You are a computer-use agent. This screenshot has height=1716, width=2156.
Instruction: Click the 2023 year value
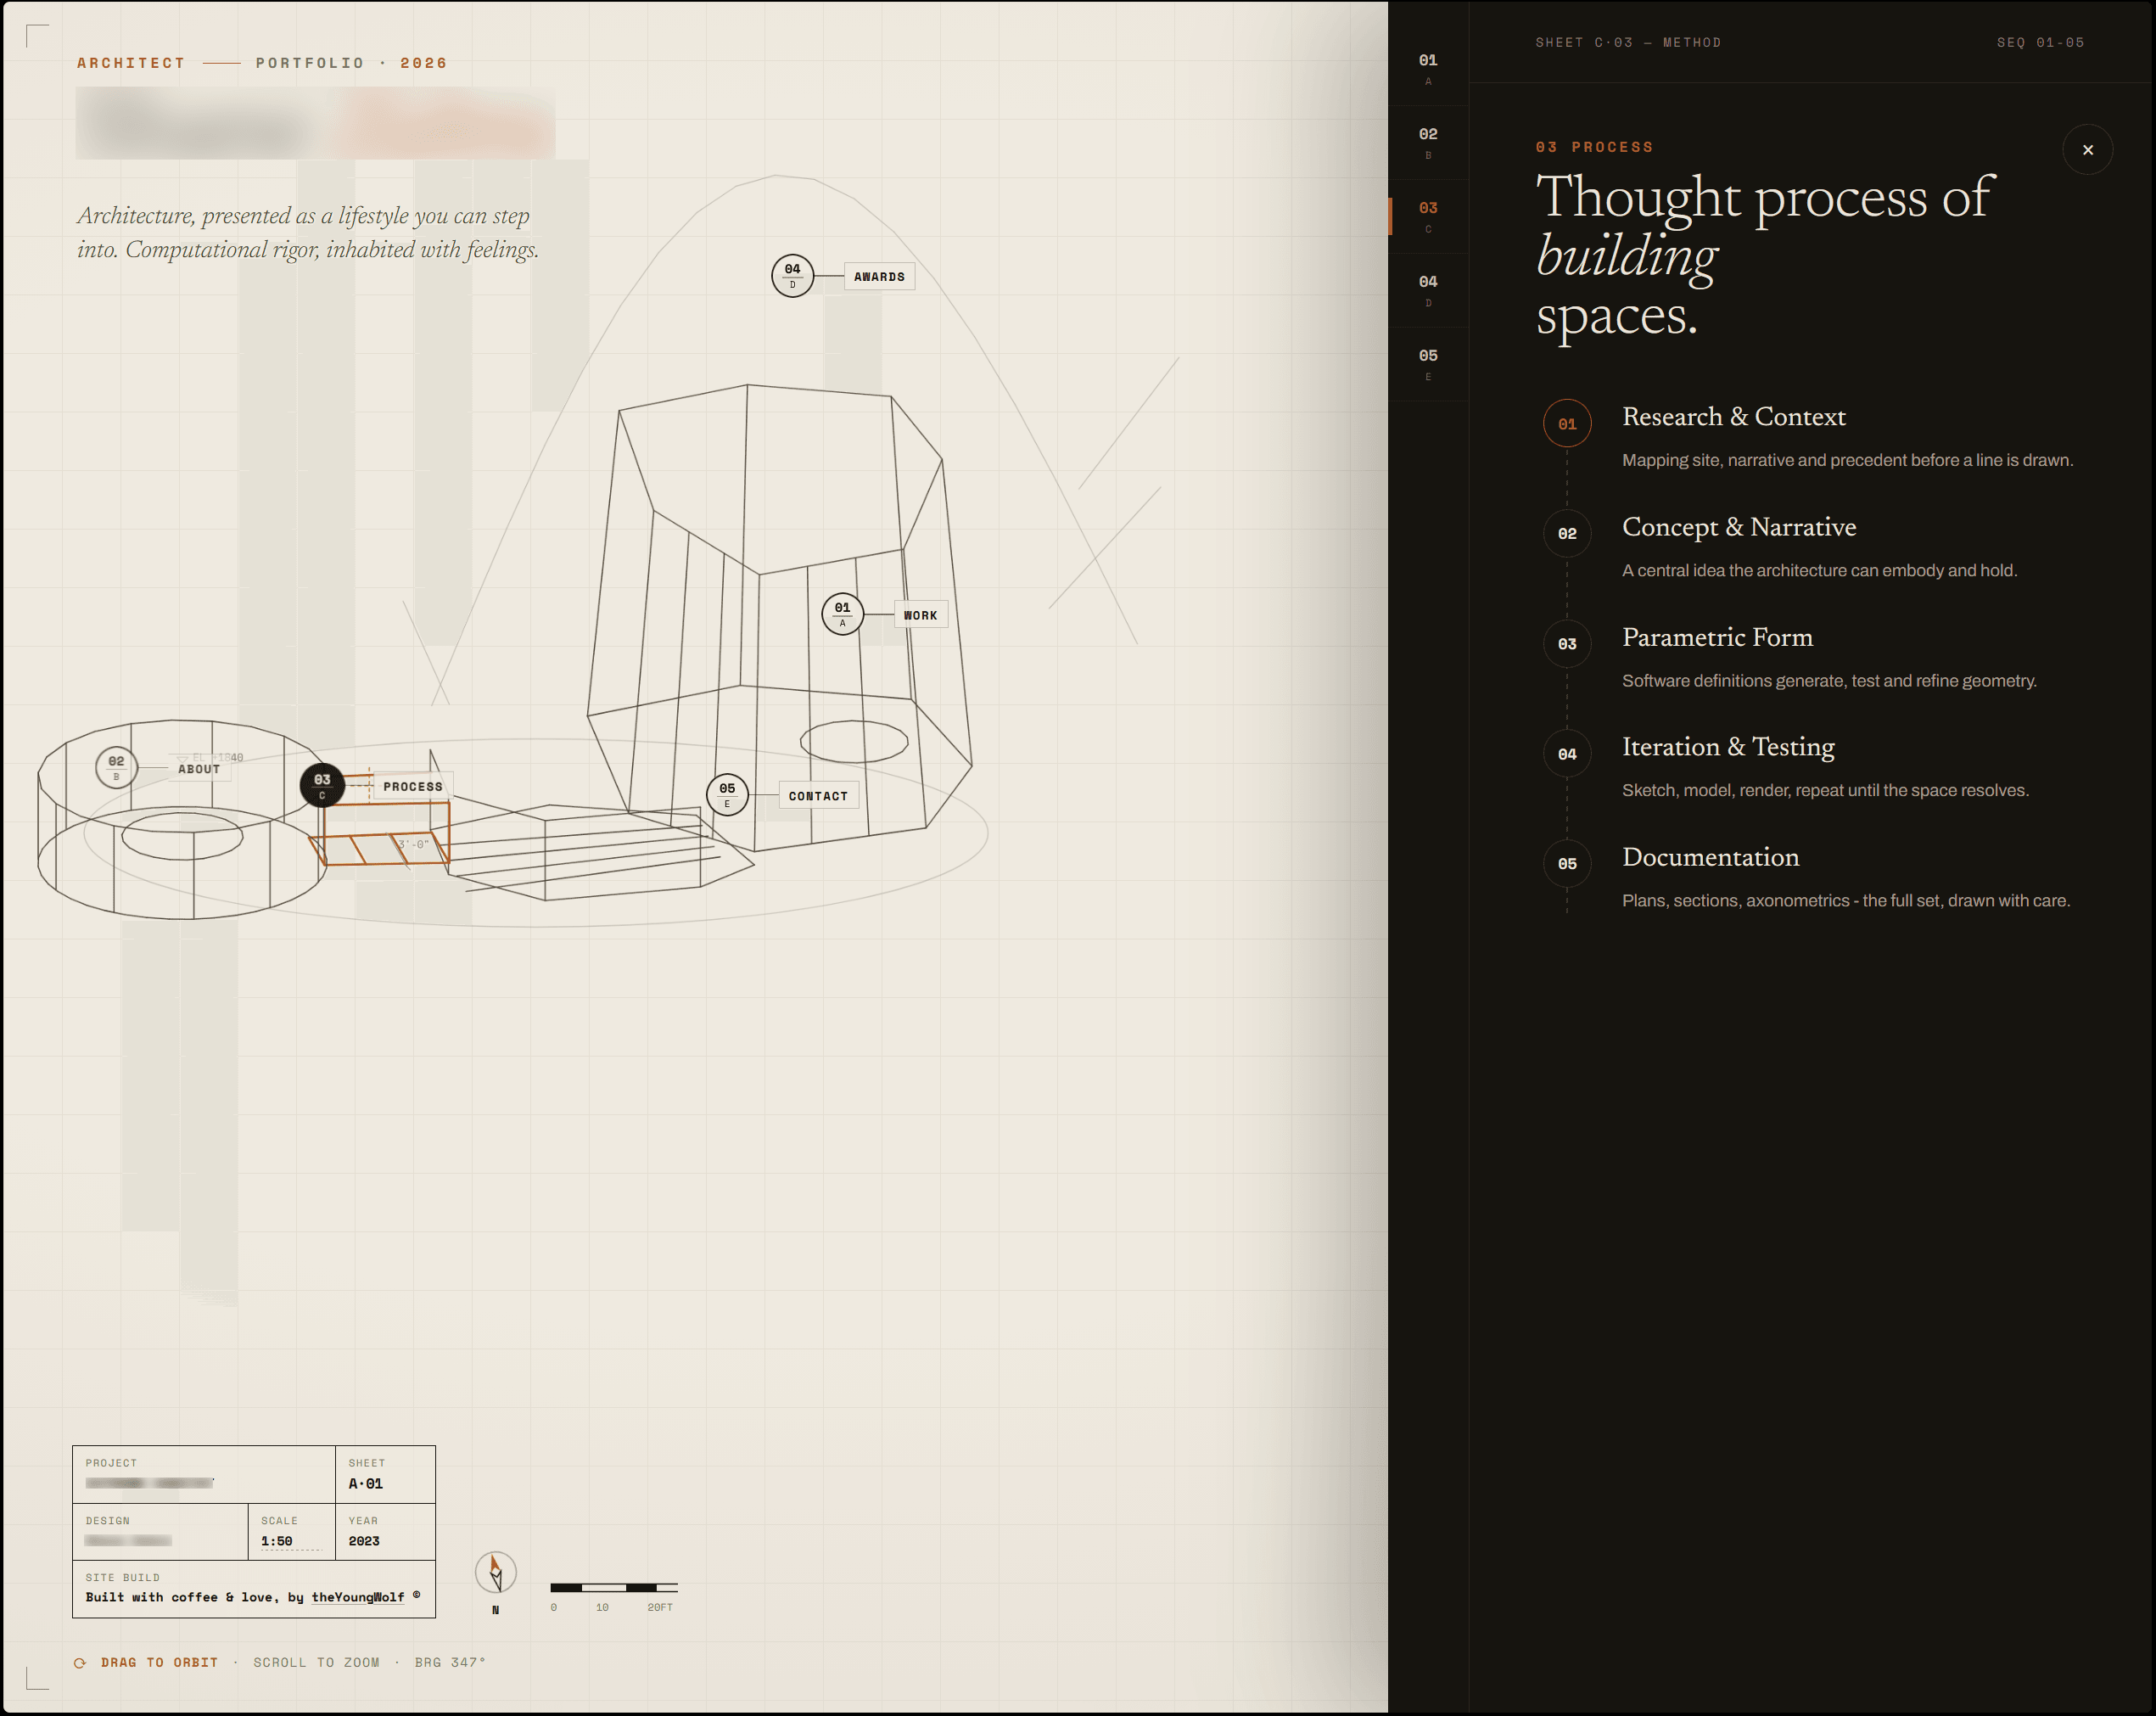[364, 1541]
